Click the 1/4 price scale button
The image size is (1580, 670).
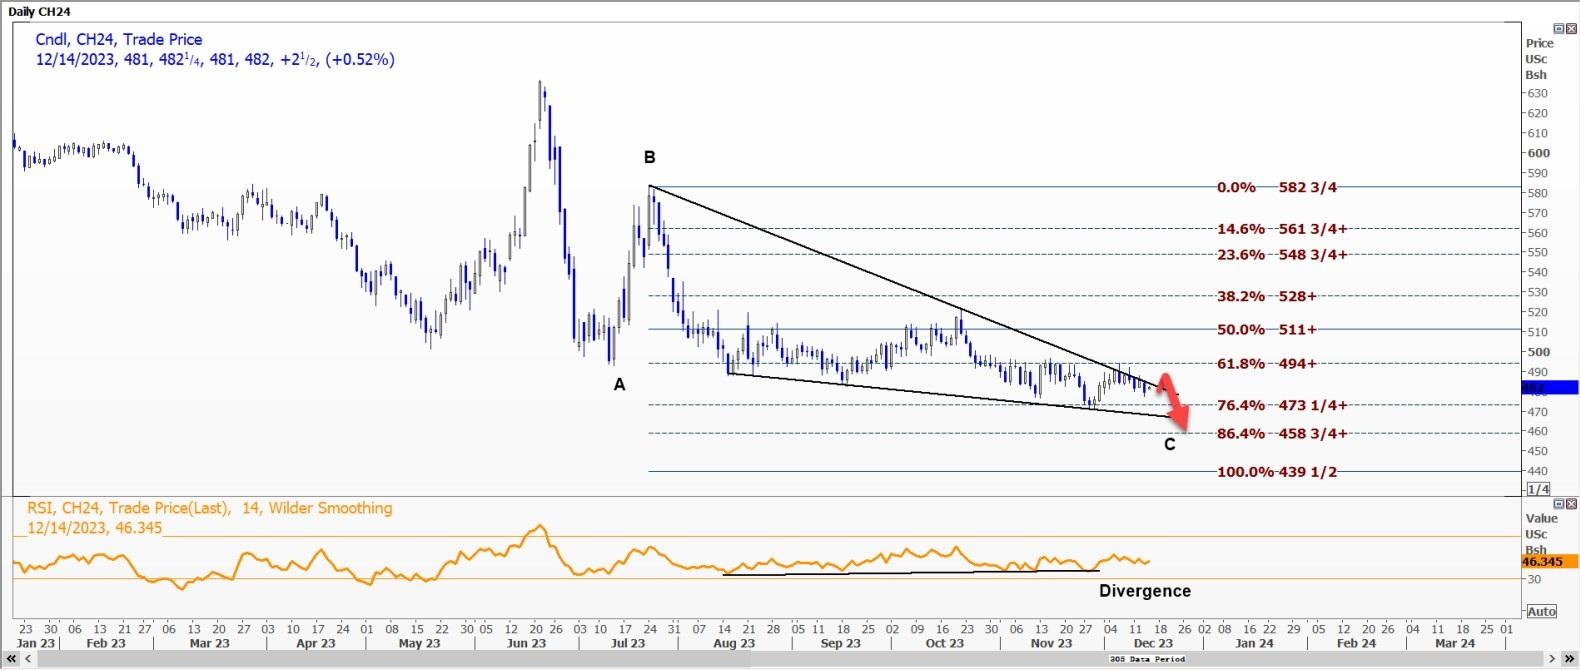[1538, 489]
